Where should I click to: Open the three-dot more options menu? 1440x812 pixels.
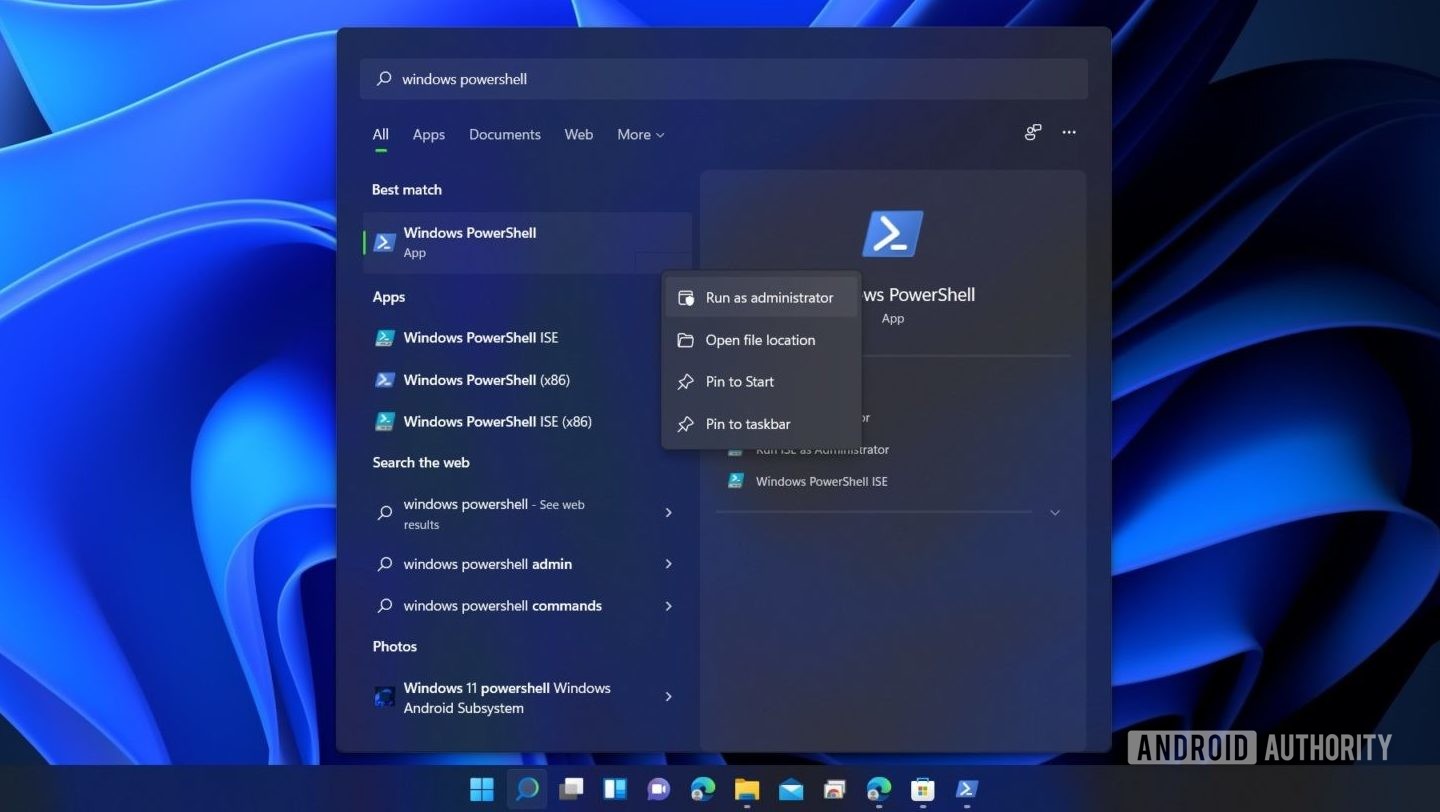(x=1069, y=132)
